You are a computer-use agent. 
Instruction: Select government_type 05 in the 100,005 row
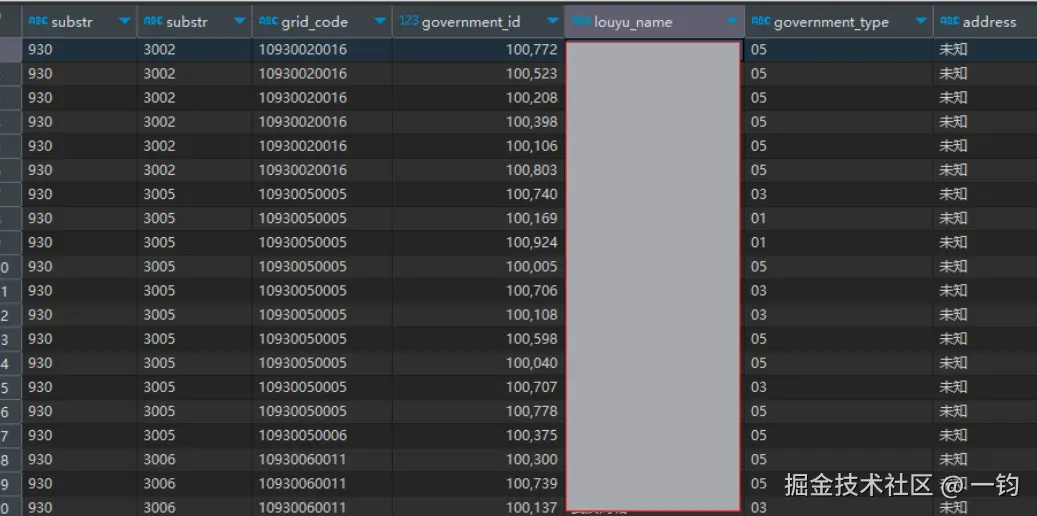tap(839, 267)
